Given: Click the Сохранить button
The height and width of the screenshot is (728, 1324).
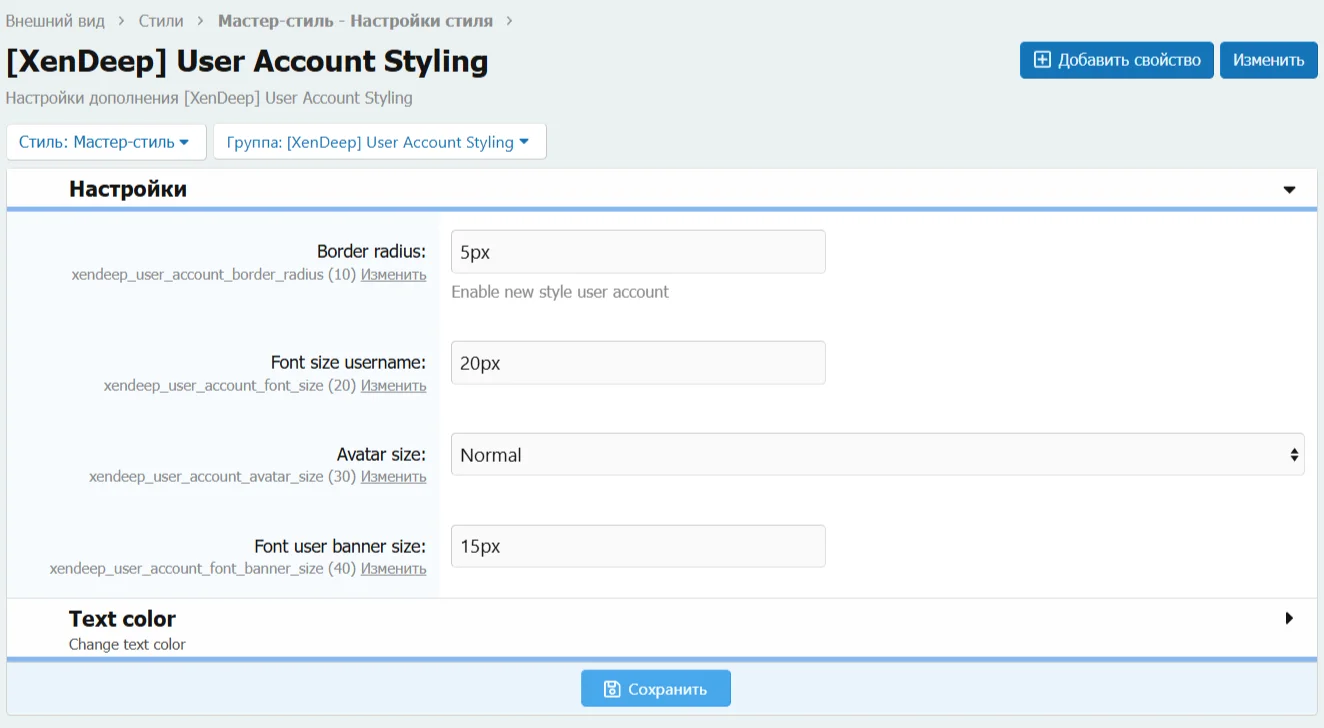Looking at the screenshot, I should click(656, 689).
